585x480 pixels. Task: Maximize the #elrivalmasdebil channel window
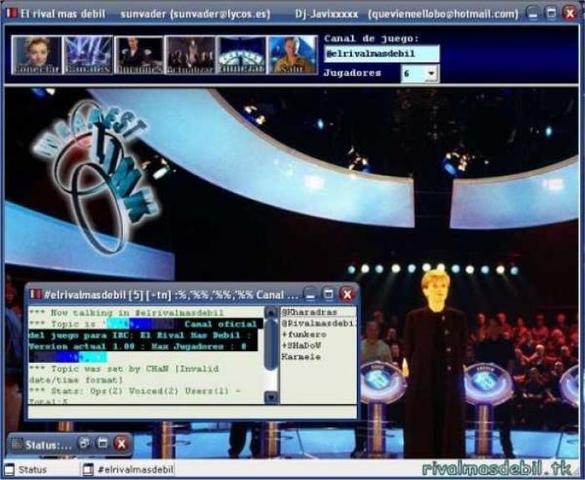pos(328,295)
